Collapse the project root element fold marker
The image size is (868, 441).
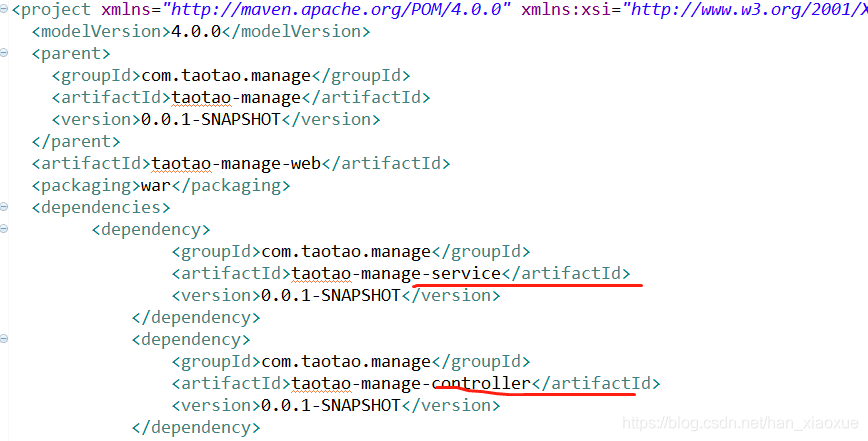(4, 9)
